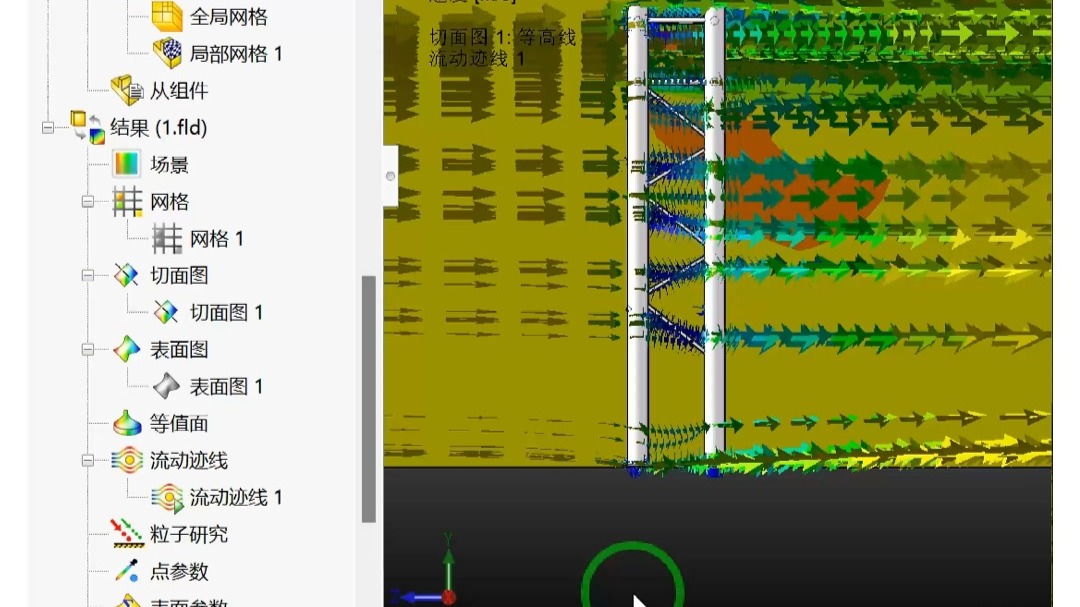Select the 点参数 label

[179, 571]
